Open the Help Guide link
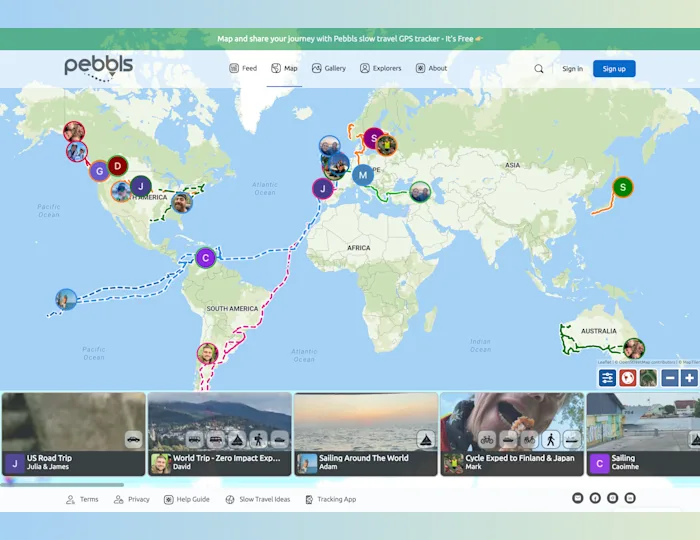The width and height of the screenshot is (700, 540). [187, 499]
